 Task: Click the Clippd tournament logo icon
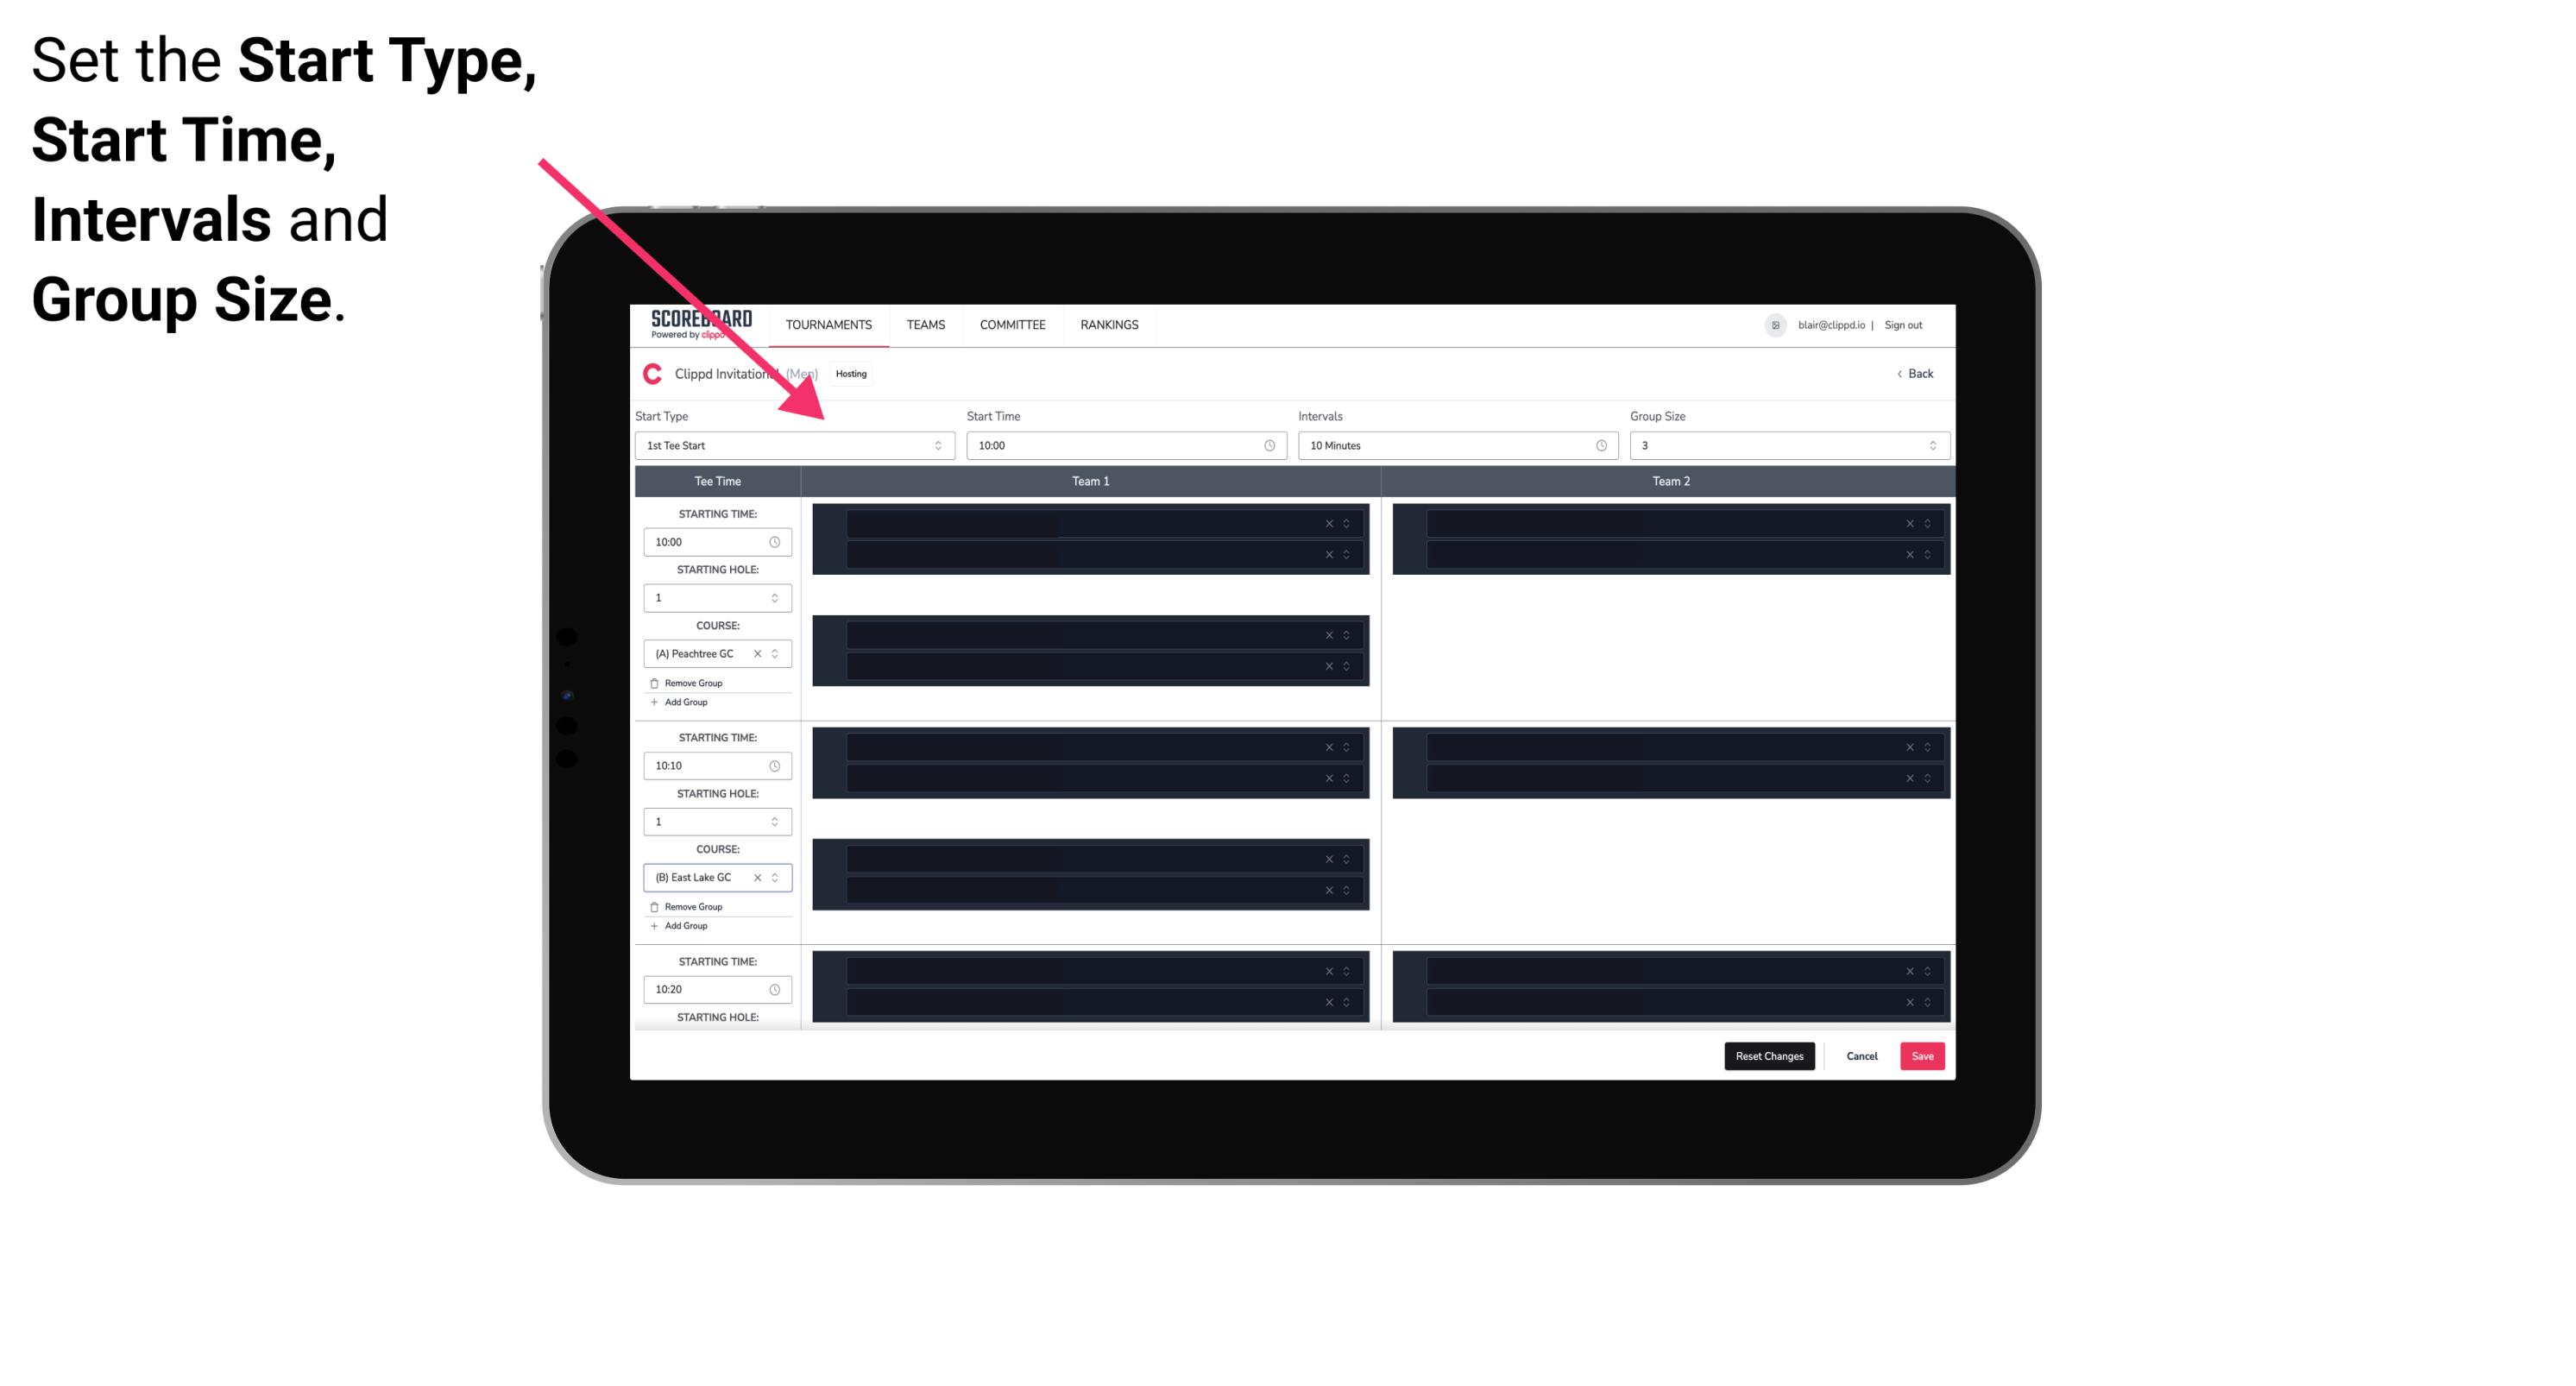pos(648,375)
